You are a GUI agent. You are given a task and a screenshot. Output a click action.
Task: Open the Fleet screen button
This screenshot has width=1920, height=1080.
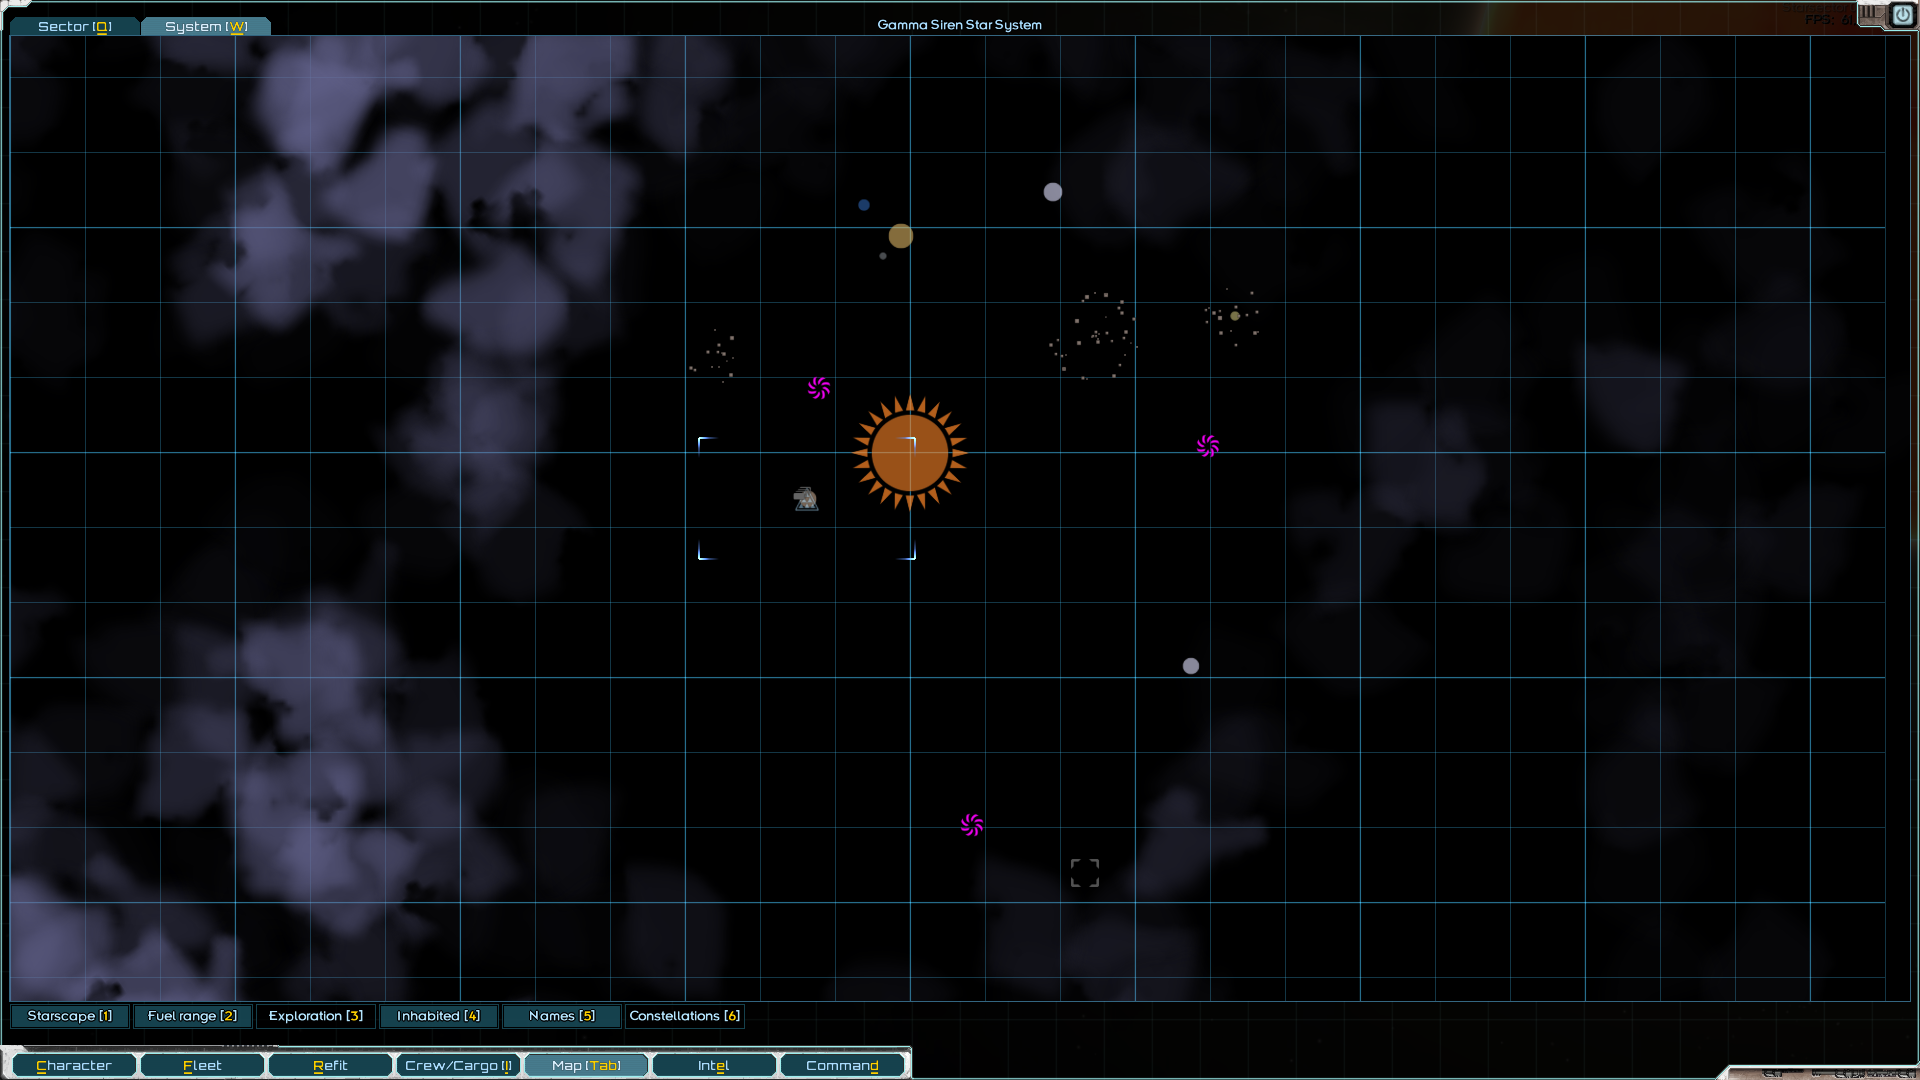tap(202, 1066)
